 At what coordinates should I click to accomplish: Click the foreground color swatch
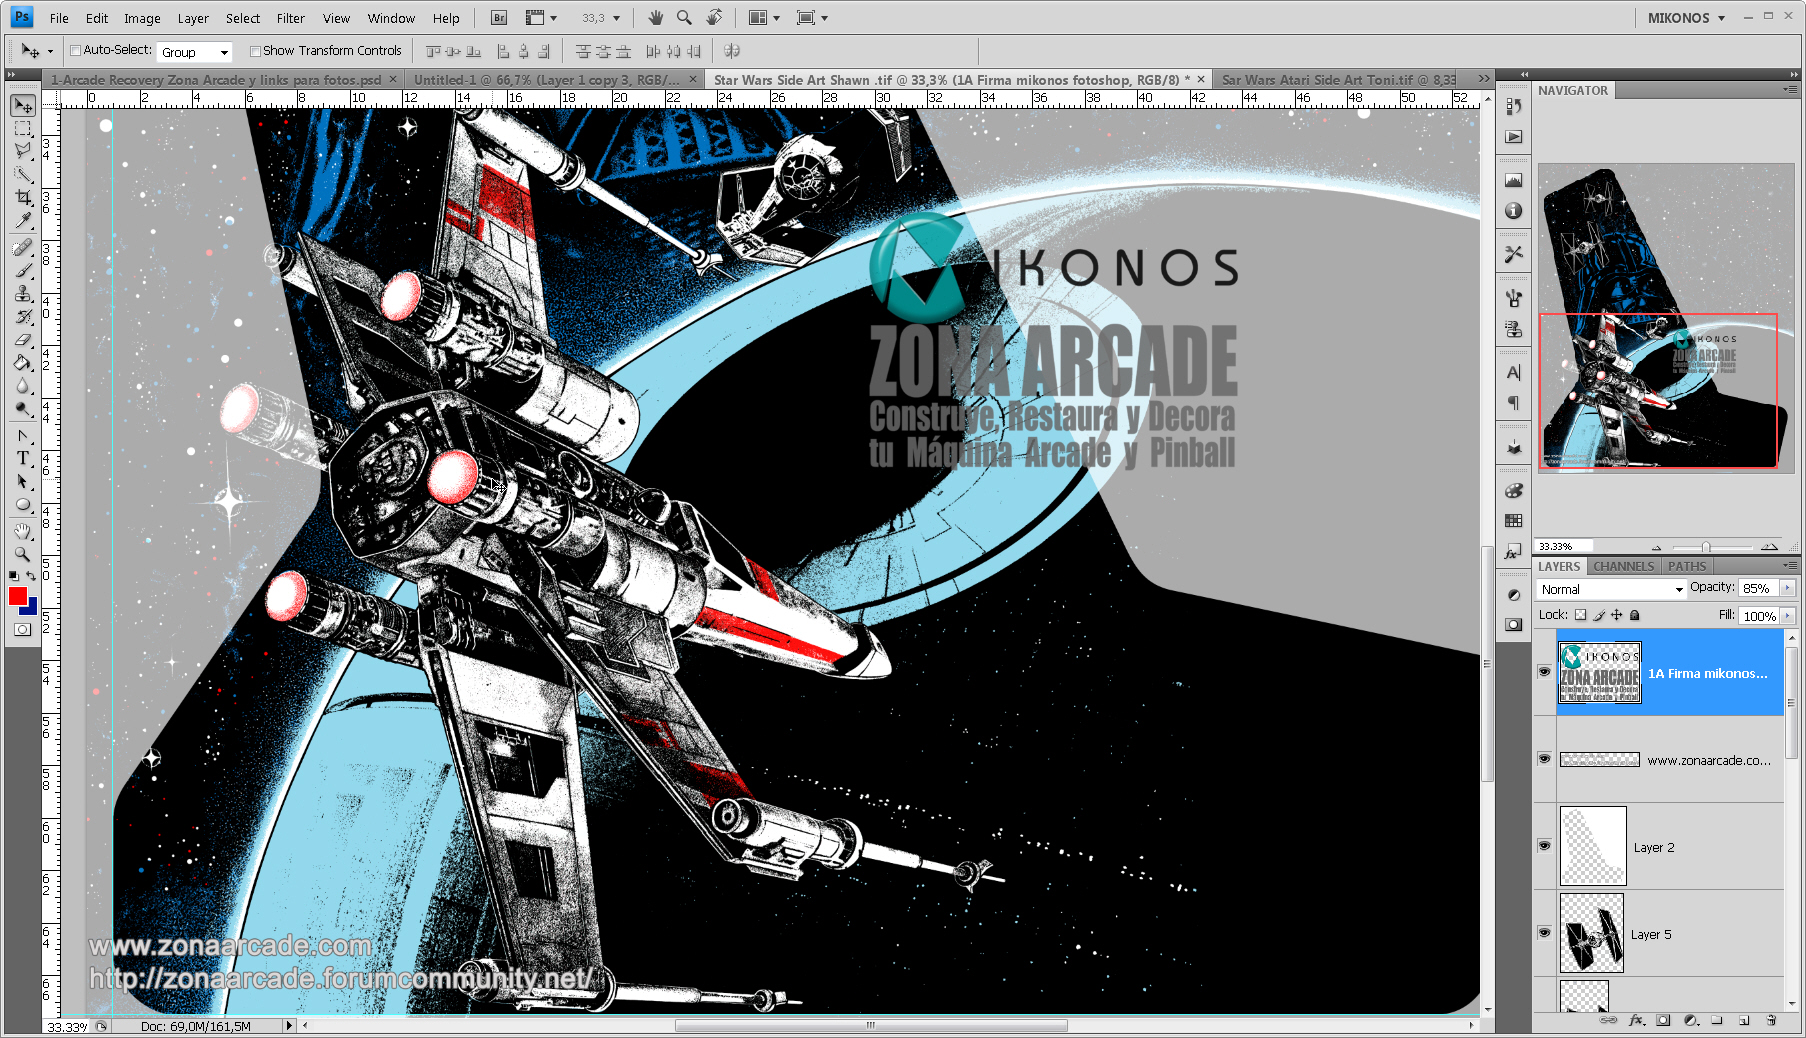point(18,598)
